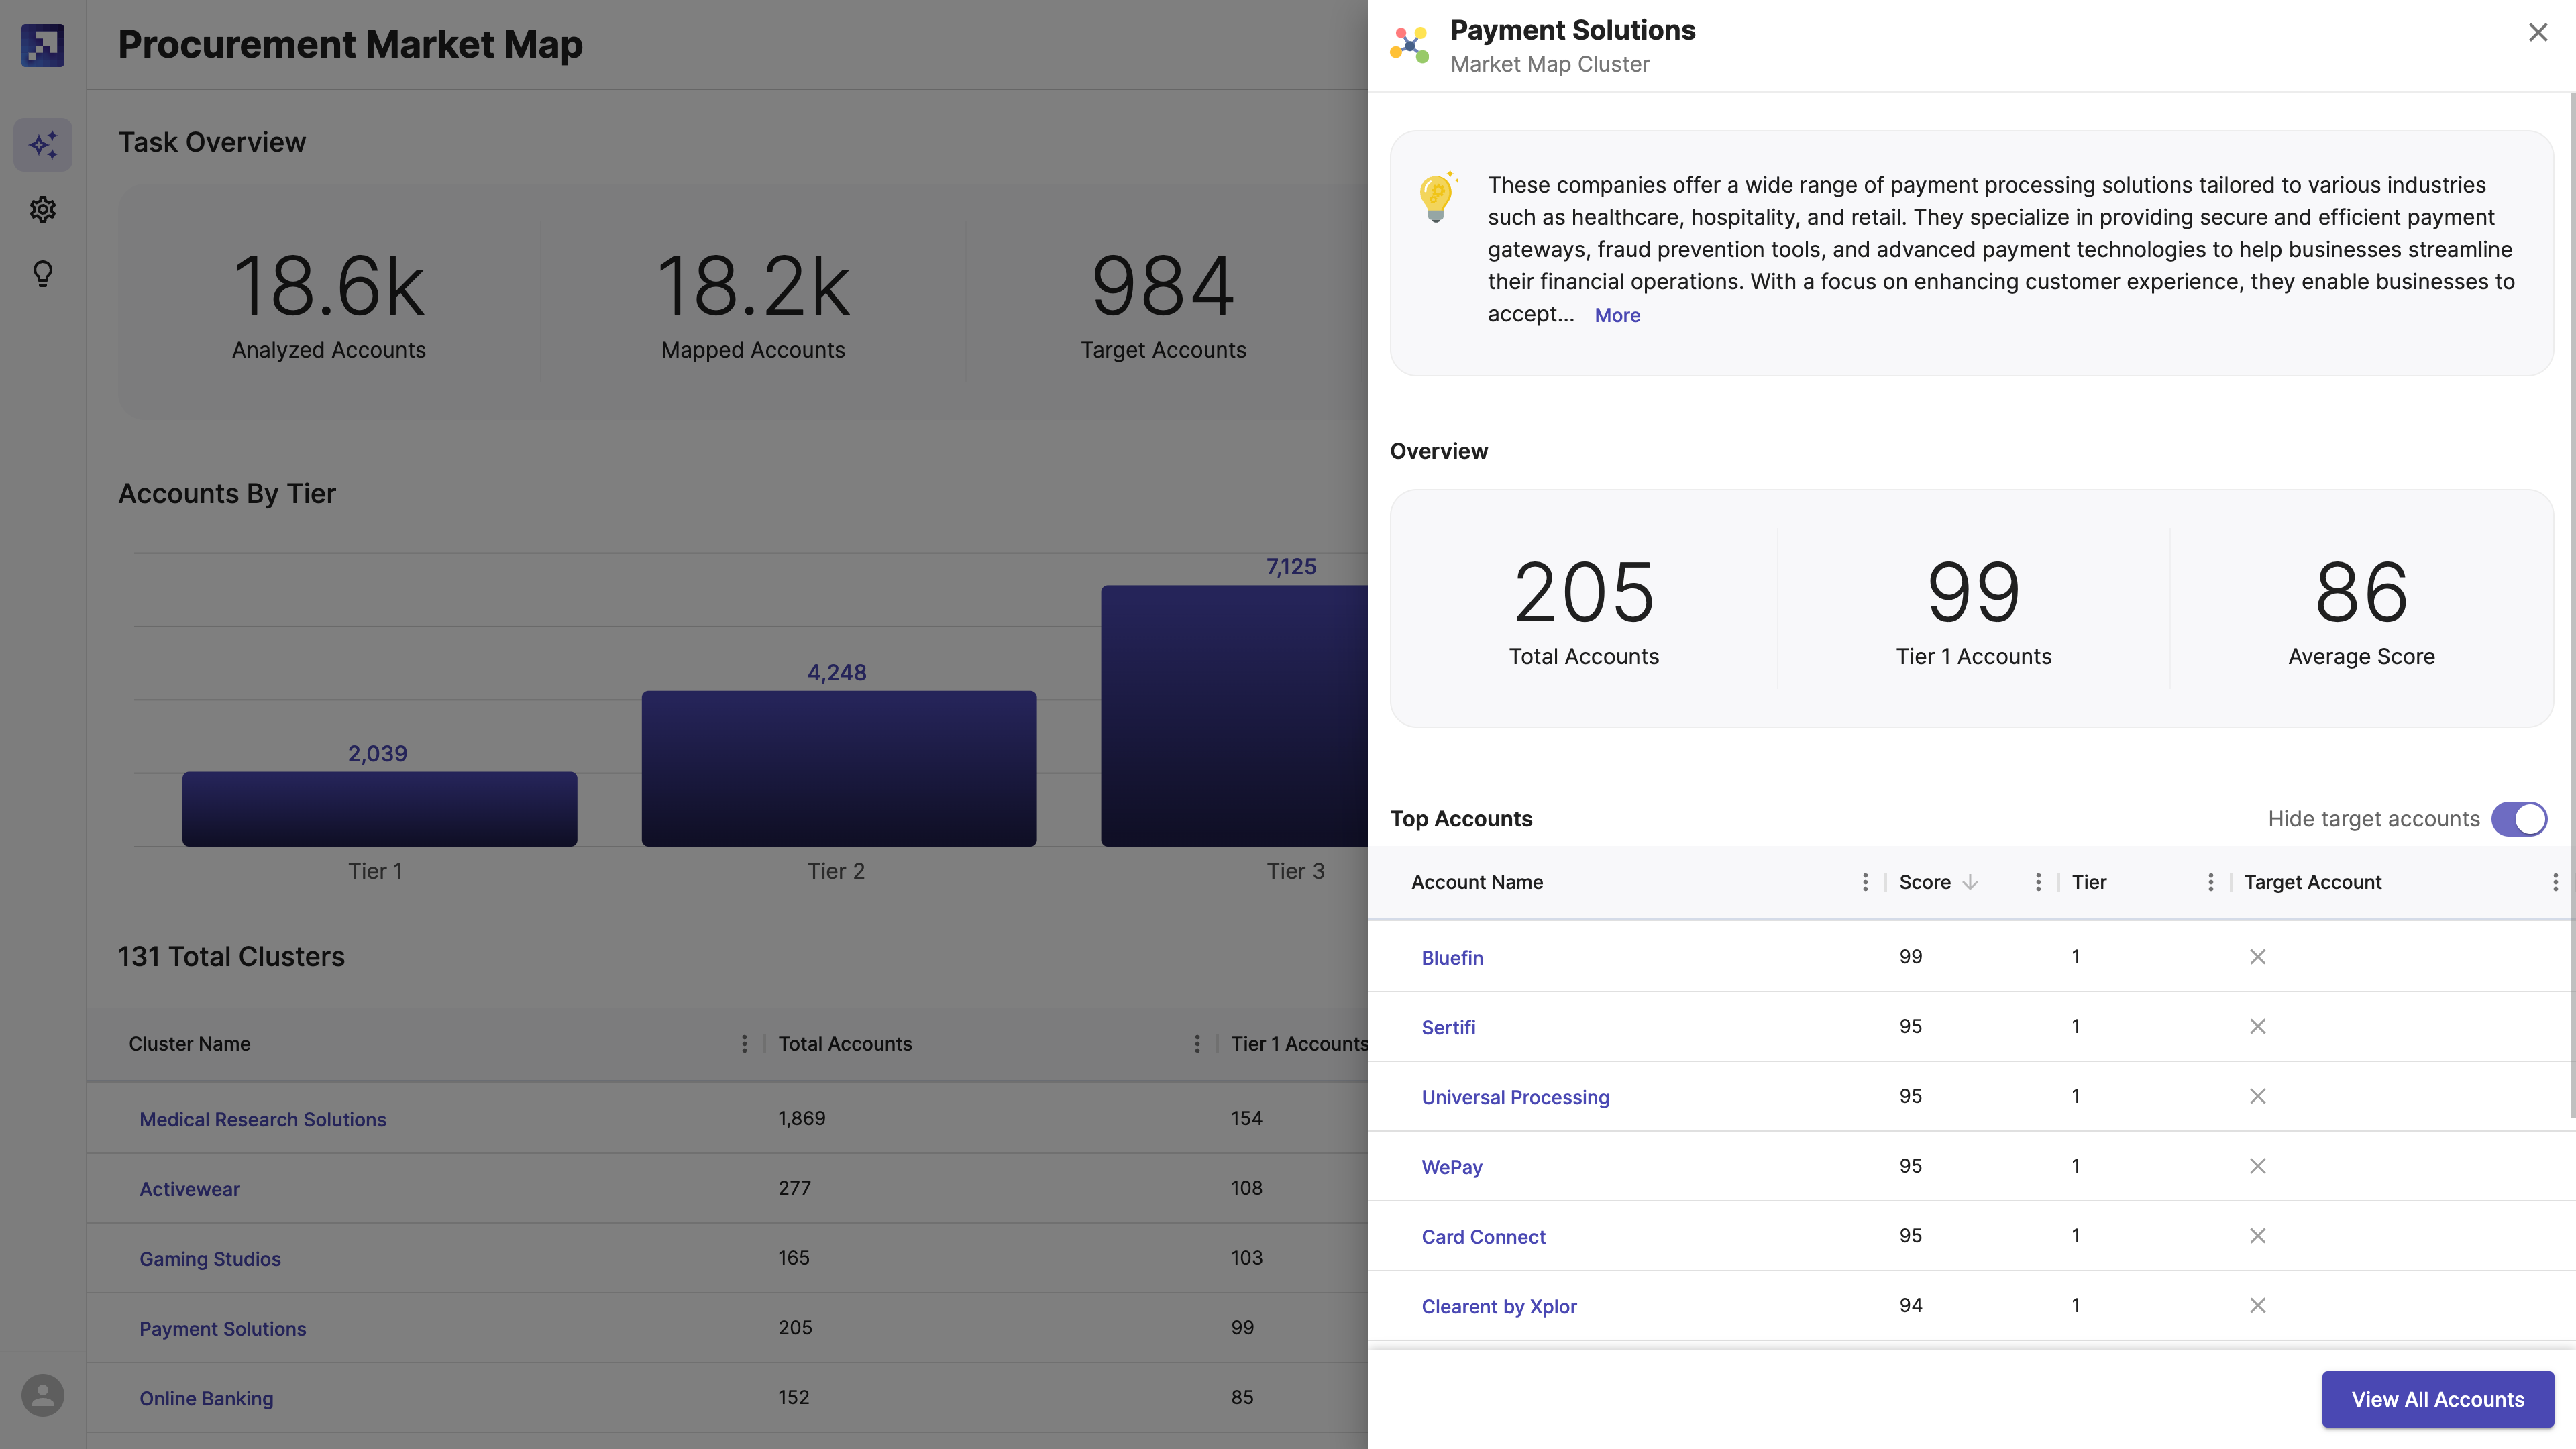Open the lightbulb insights sidebar icon
Image resolution: width=2576 pixels, height=1449 pixels.
coord(42,273)
